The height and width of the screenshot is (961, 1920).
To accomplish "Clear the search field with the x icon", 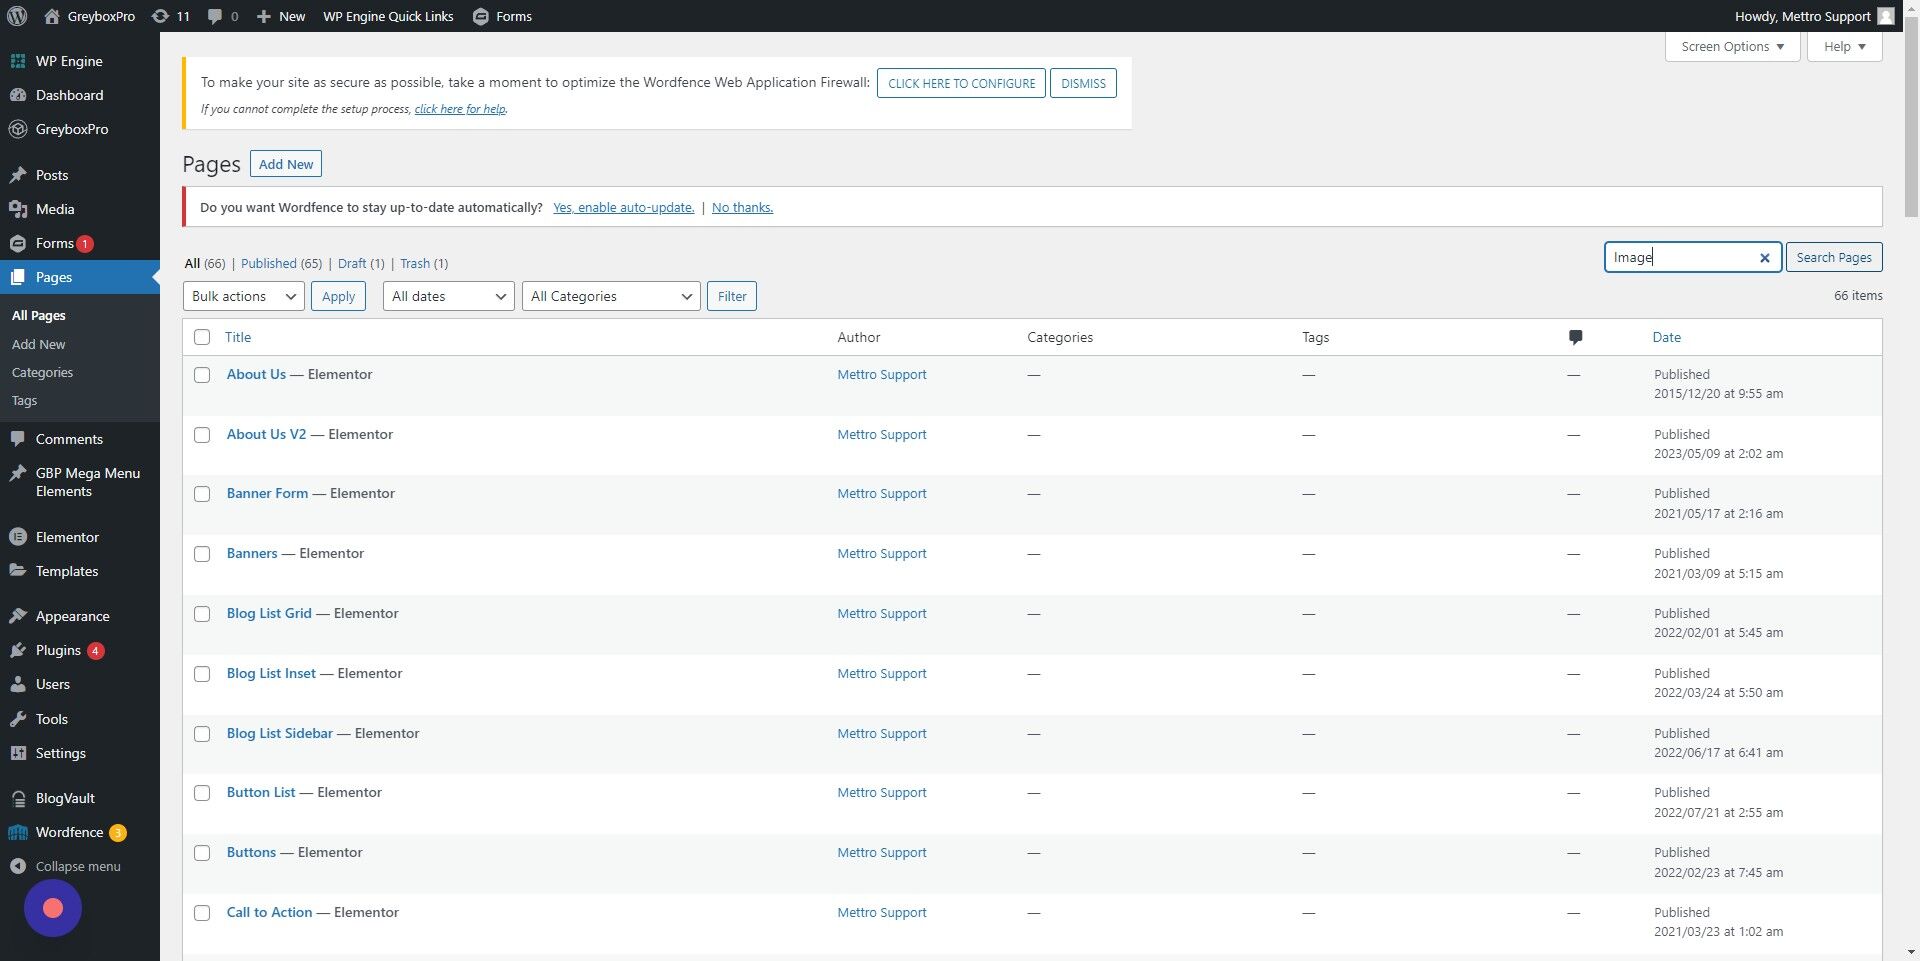I will (x=1764, y=258).
